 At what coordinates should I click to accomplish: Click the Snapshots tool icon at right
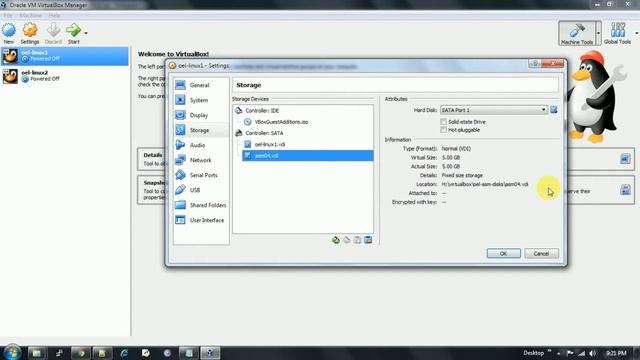coord(625,189)
